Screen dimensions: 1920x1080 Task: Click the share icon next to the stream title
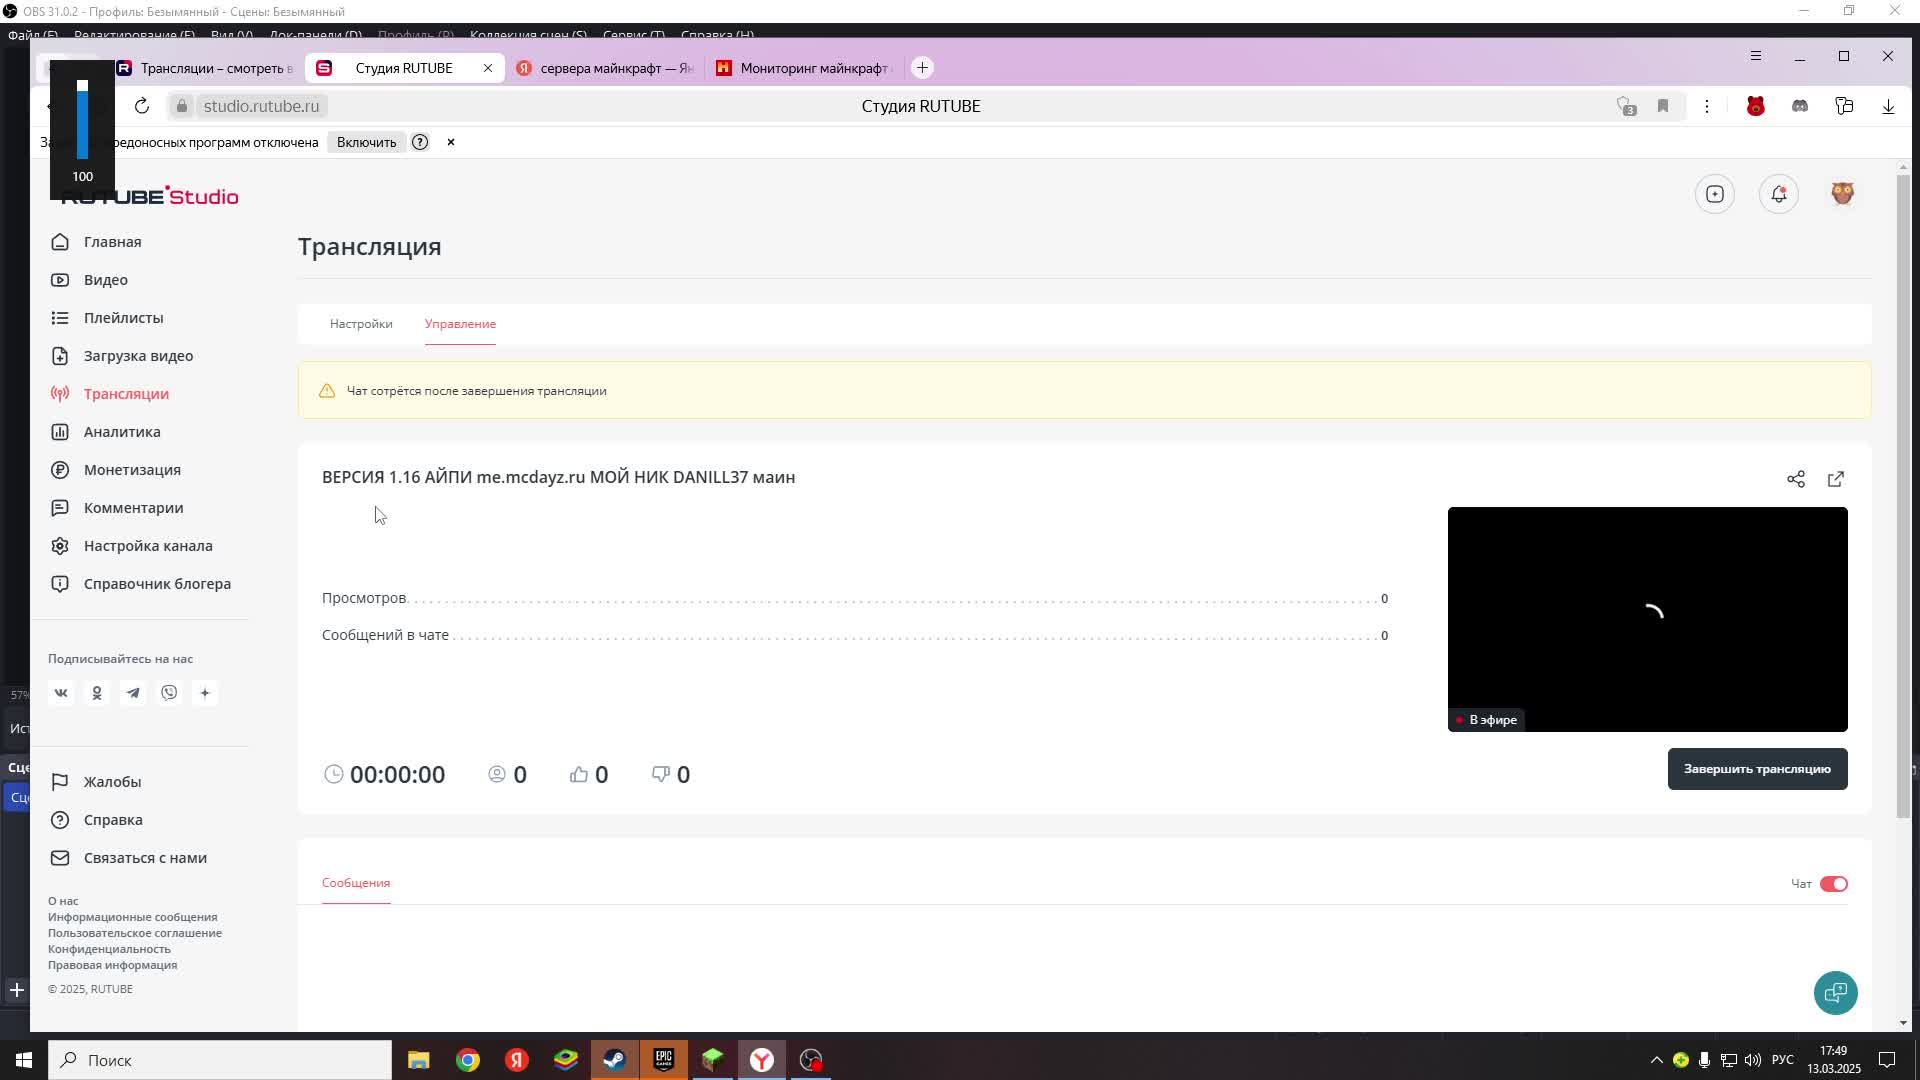(1796, 479)
